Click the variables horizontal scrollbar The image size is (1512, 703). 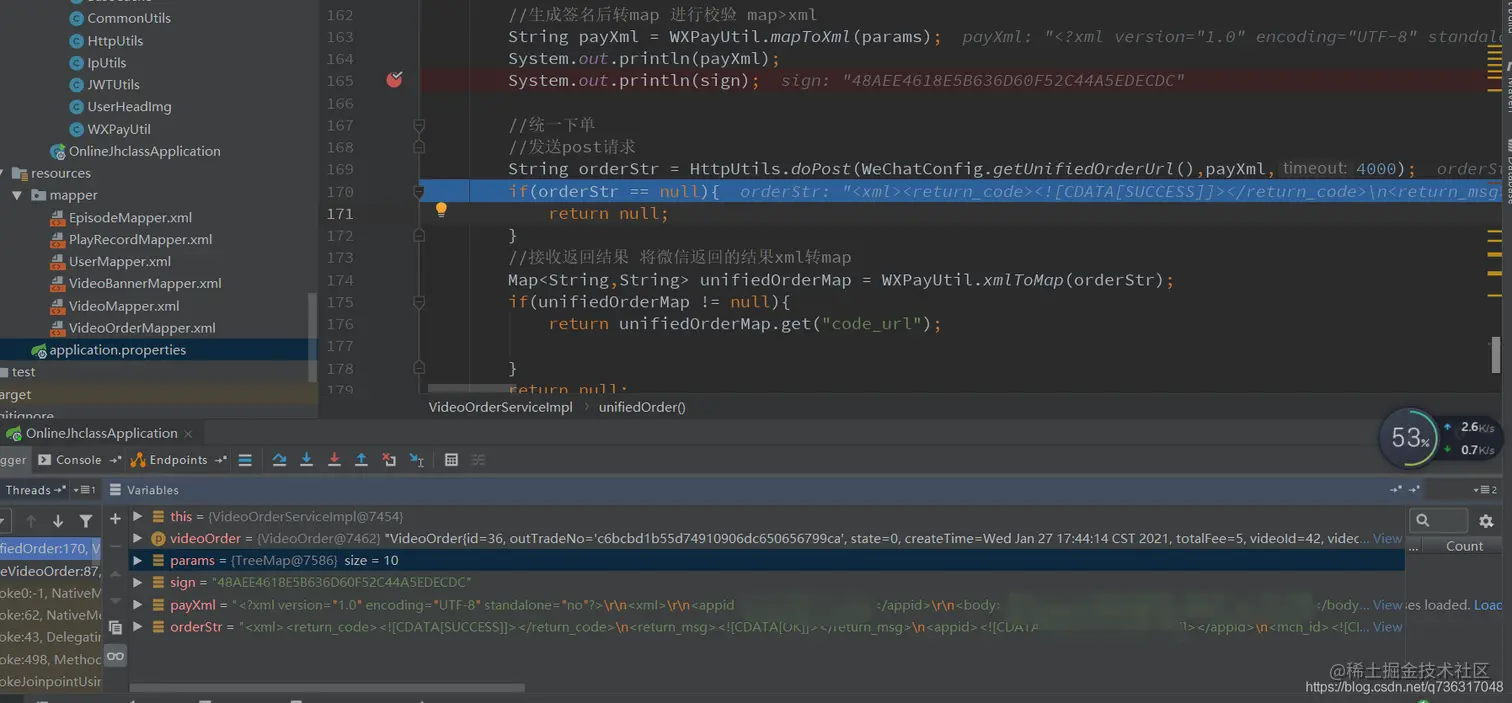pos(327,688)
